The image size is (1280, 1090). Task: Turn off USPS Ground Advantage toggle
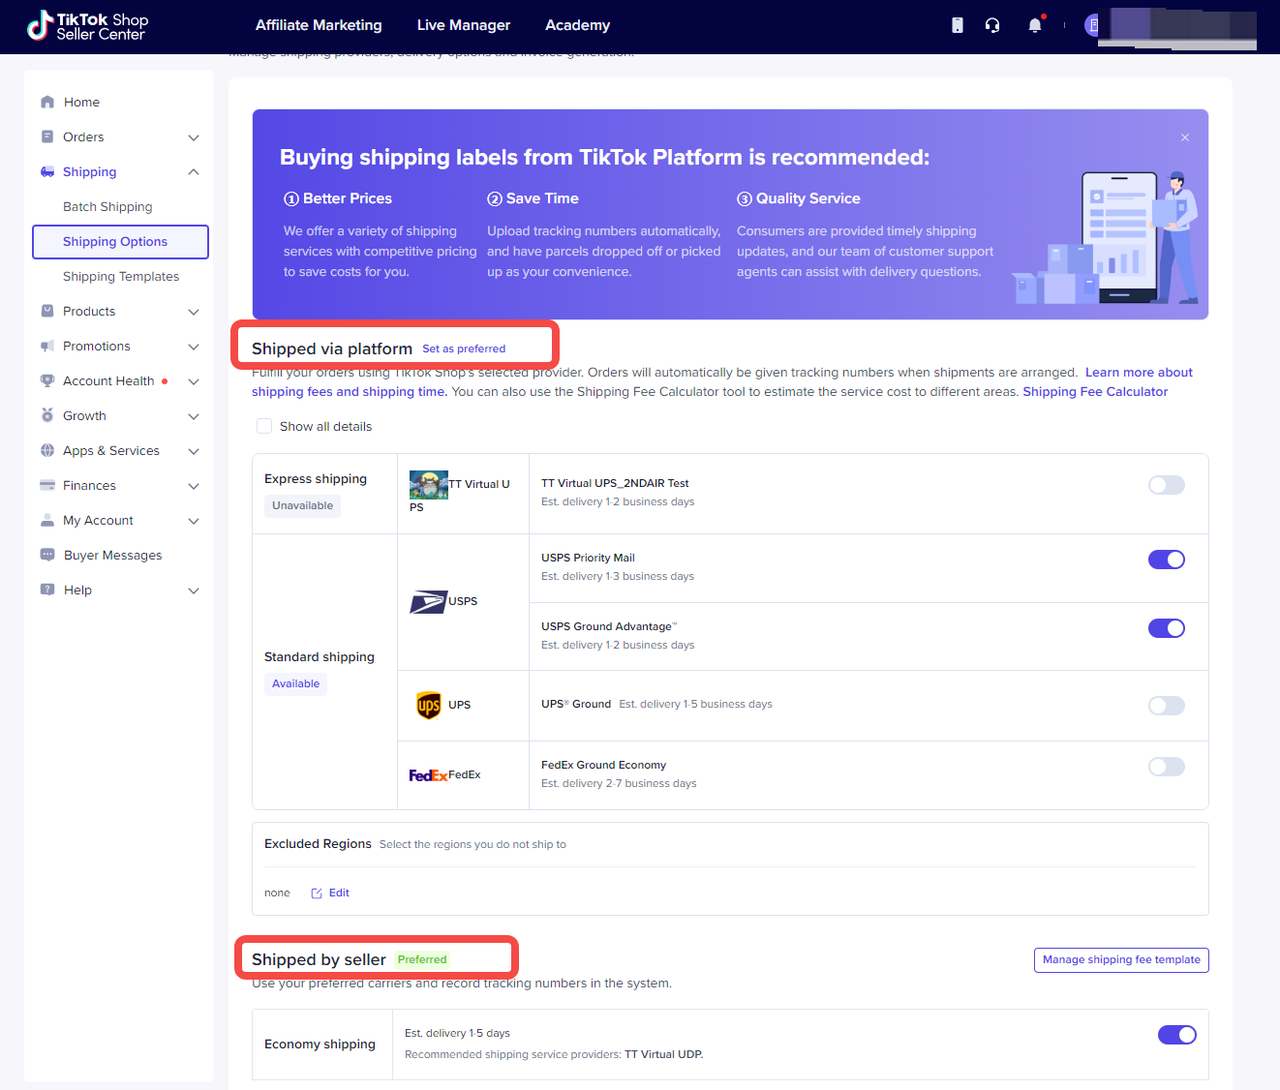(1166, 628)
